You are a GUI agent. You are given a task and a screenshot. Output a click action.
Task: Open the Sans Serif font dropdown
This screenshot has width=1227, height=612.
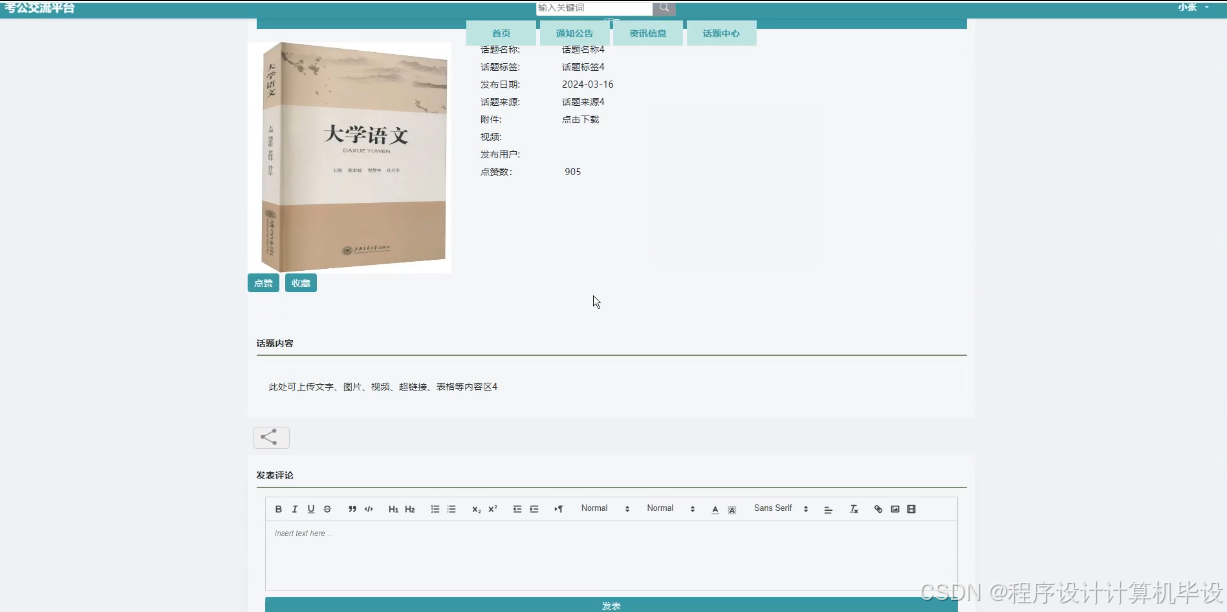pos(781,509)
